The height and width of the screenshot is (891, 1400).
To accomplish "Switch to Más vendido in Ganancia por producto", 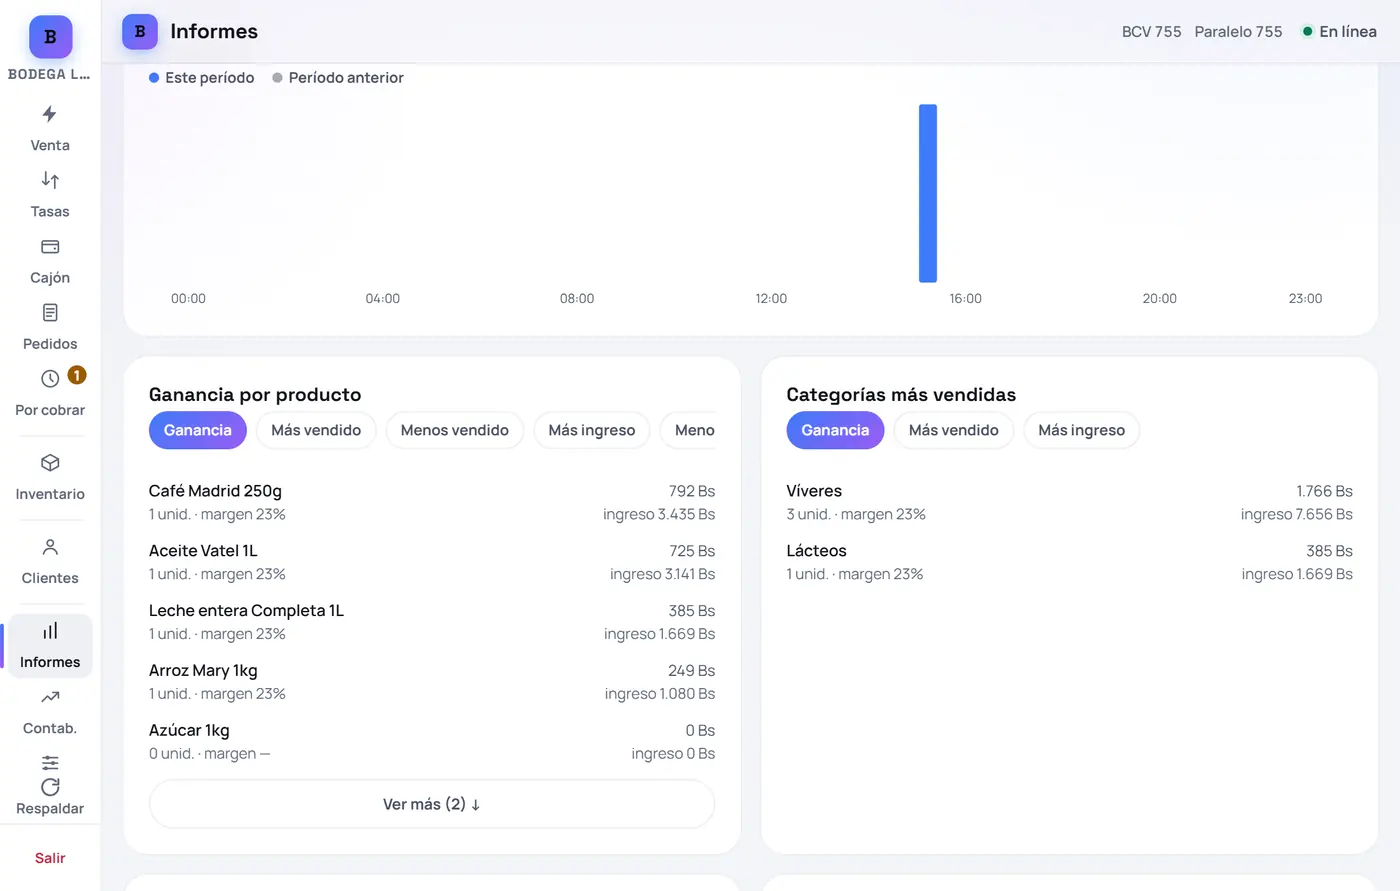I will pos(316,430).
